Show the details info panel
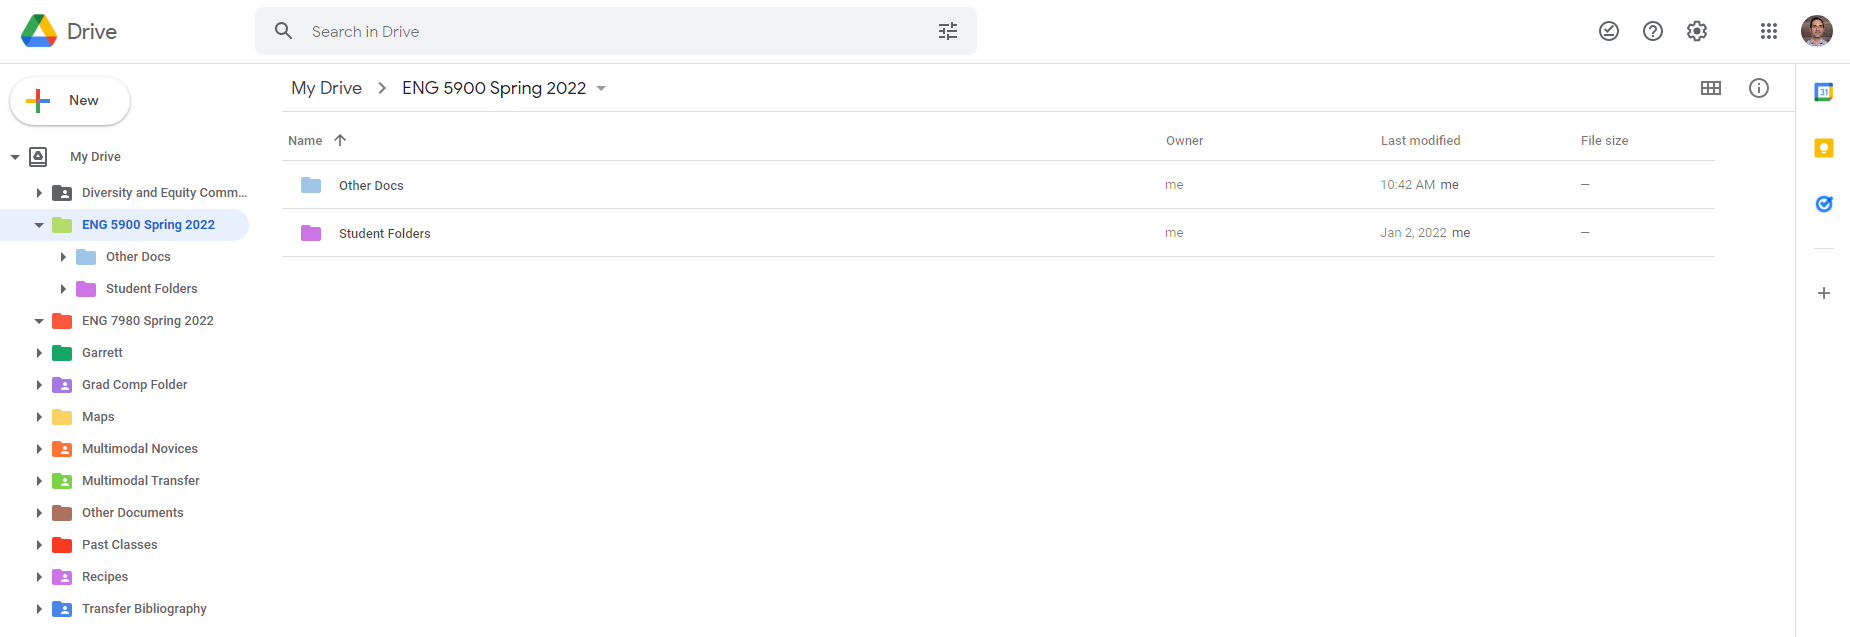Screen dimensions: 1850x637 pos(1759,88)
